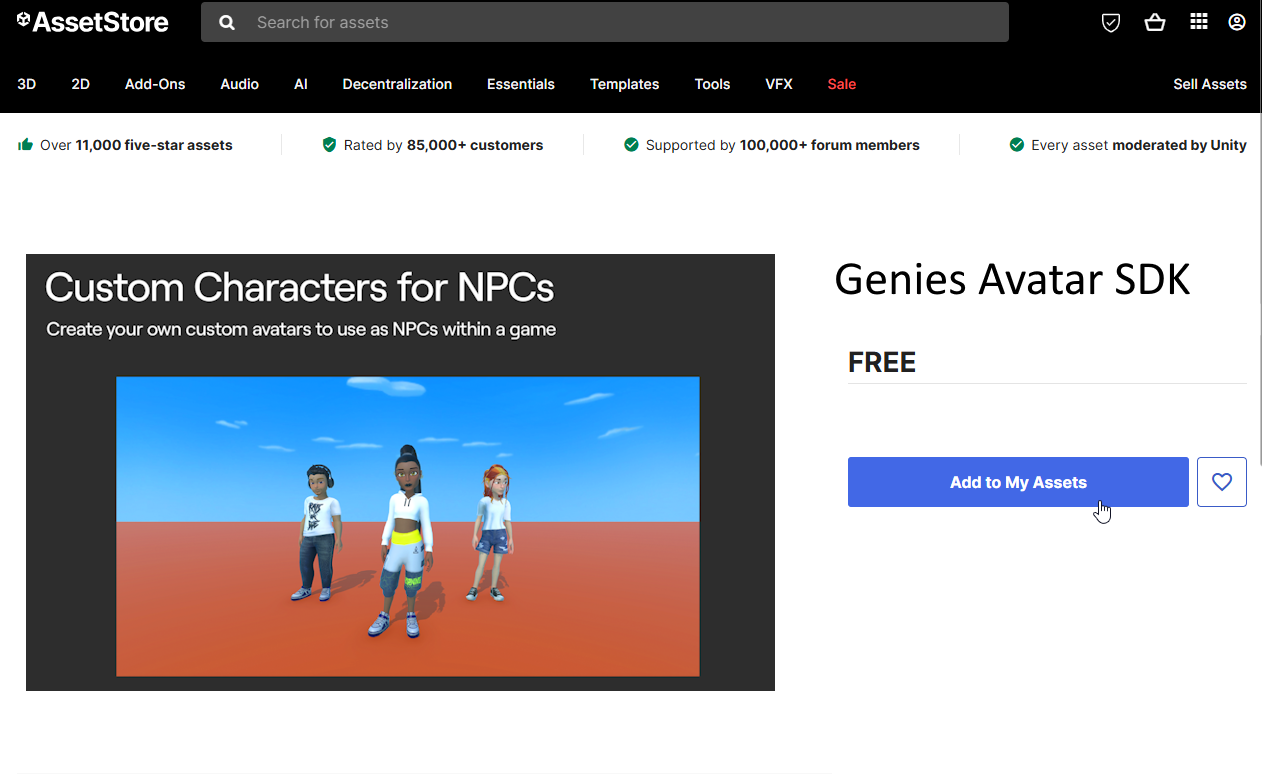Image resolution: width=1262 pixels, height=774 pixels.
Task: Open the Audio category
Action: [239, 84]
